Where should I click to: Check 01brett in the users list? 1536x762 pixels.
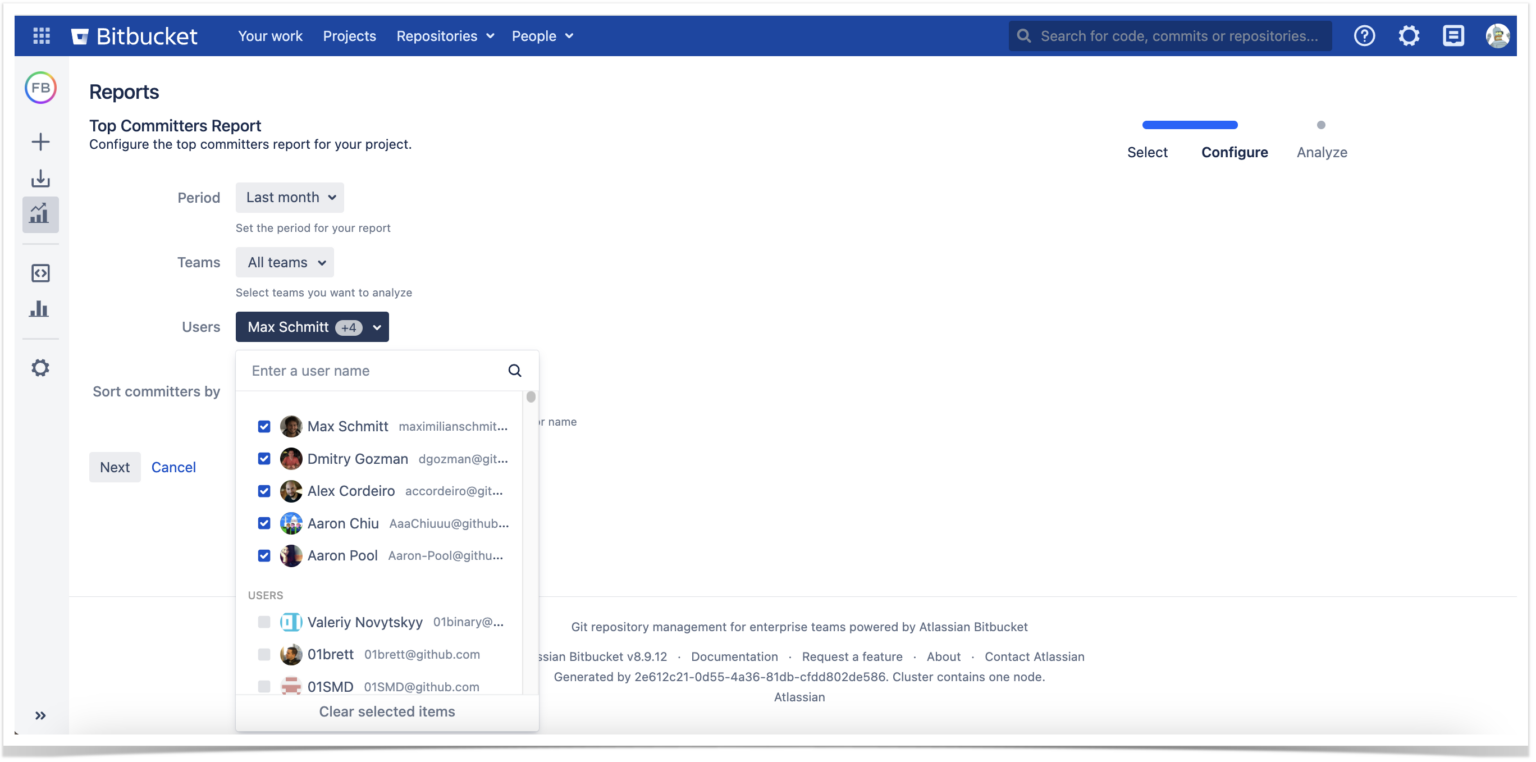[x=264, y=654]
